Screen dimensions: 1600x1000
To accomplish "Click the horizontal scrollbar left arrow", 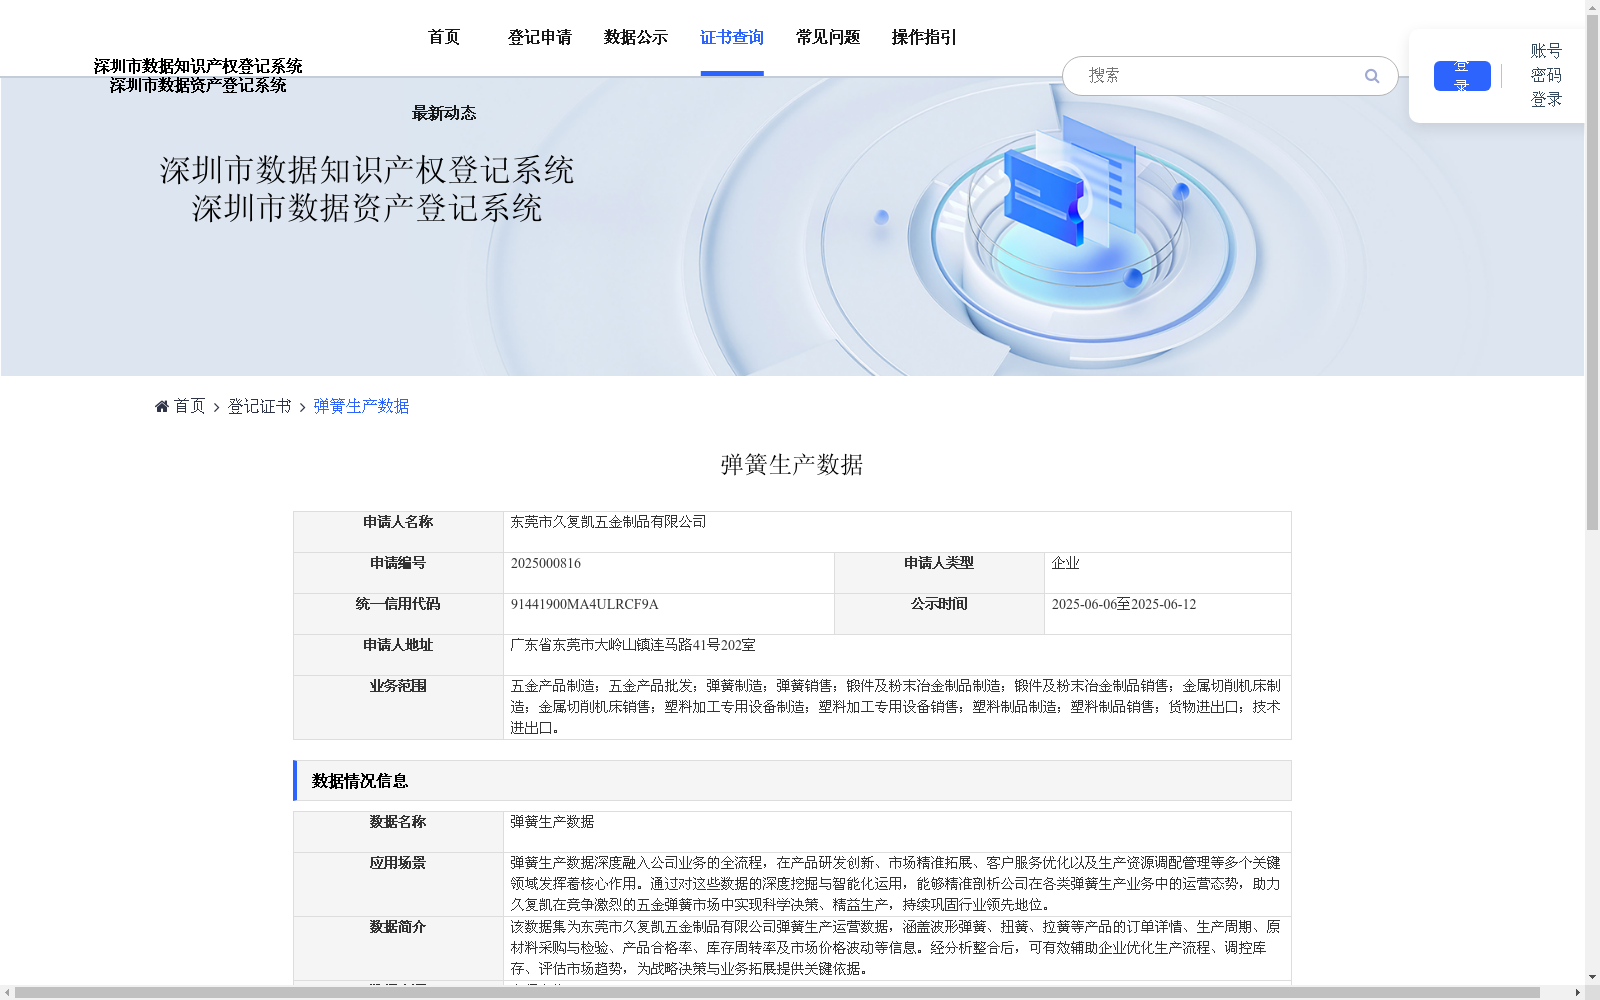I will click(x=7, y=992).
